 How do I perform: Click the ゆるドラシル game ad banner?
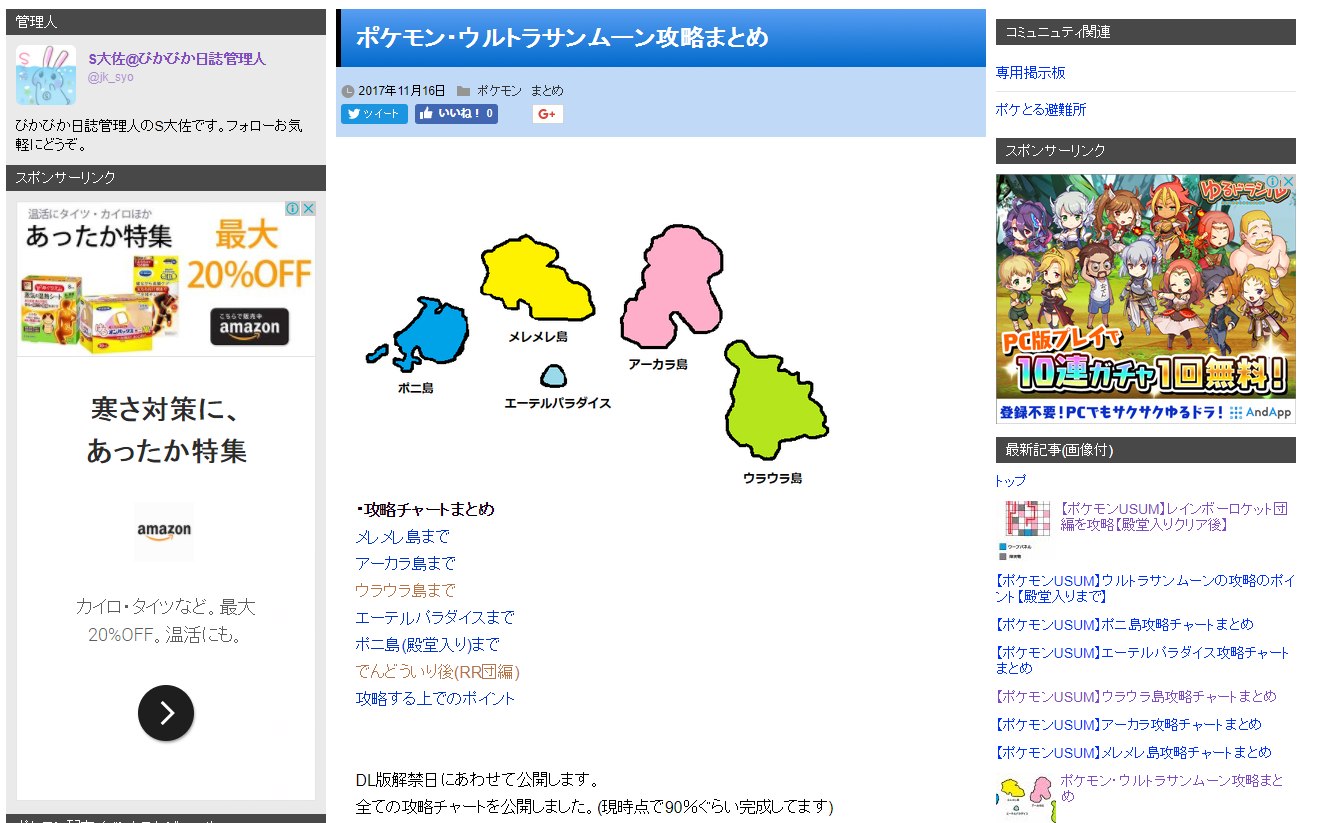[1146, 299]
